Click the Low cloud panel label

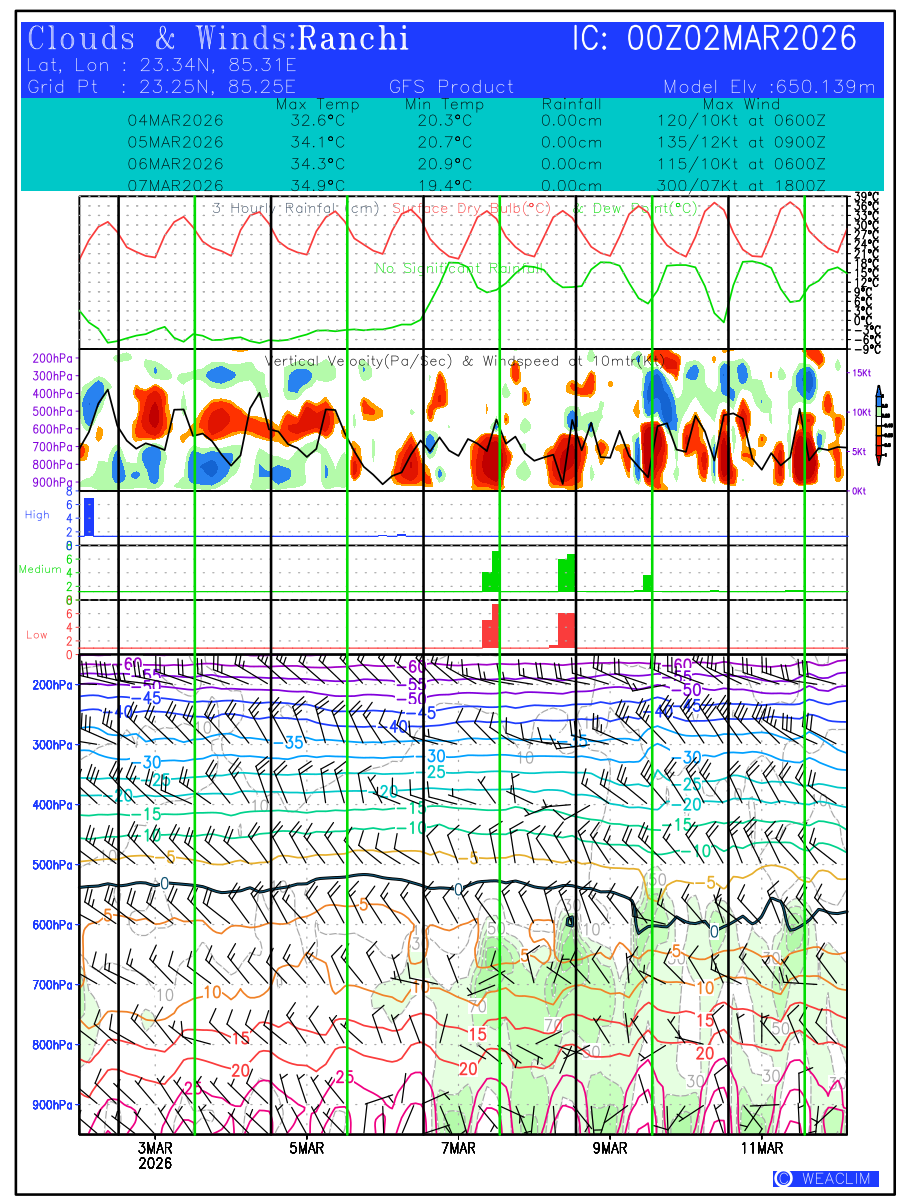click(37, 635)
